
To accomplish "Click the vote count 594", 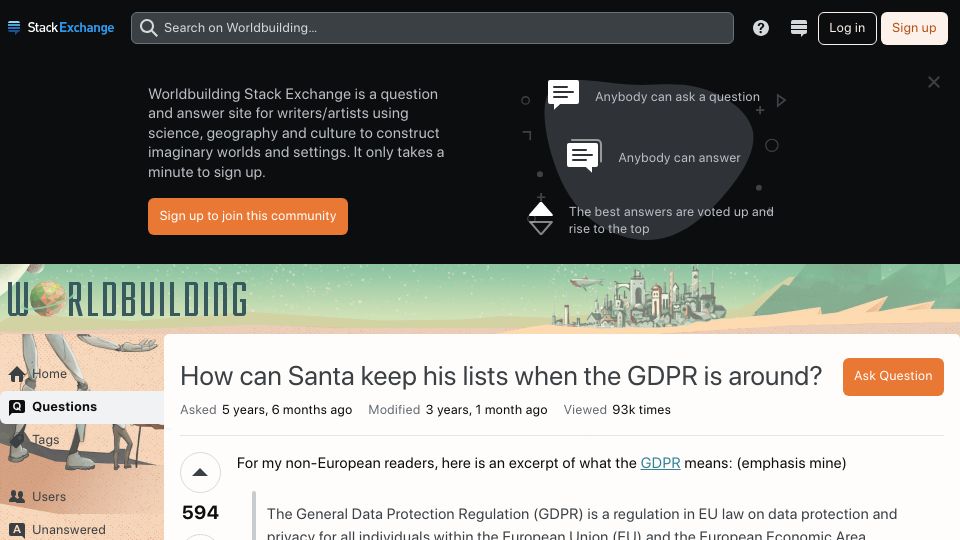I will point(200,512).
